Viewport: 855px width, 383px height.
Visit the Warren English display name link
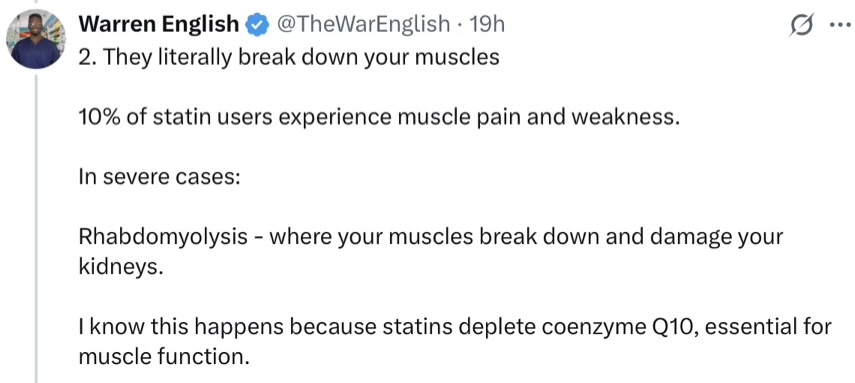pyautogui.click(x=159, y=24)
